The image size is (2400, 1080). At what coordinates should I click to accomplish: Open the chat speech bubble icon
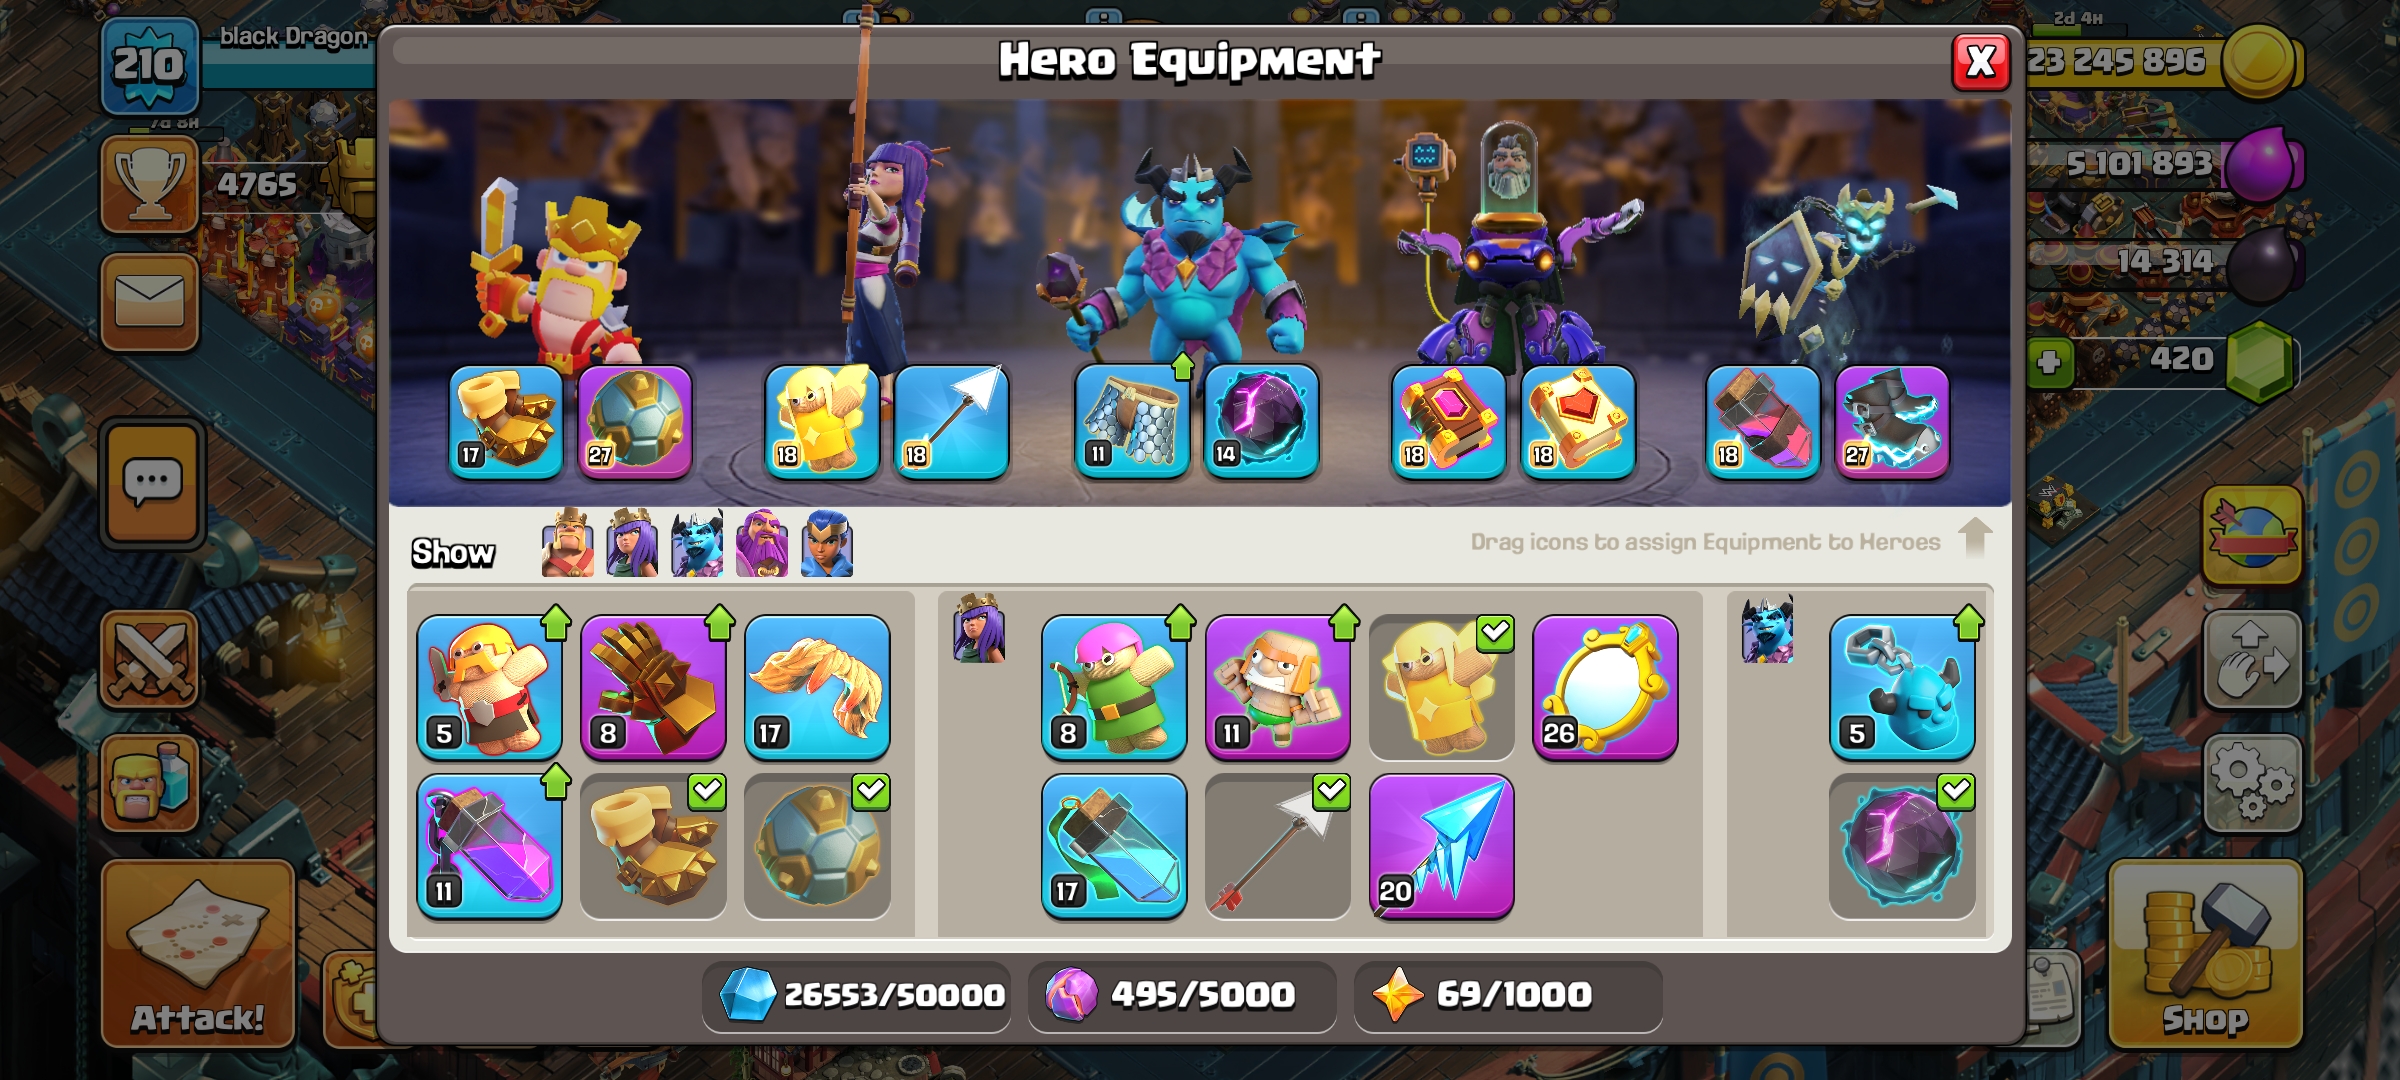point(153,483)
